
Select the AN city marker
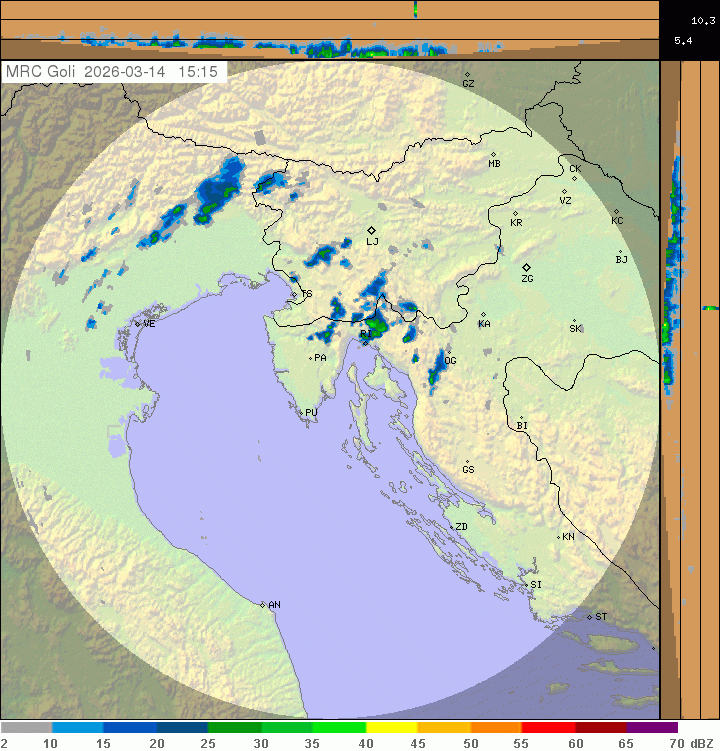pyautogui.click(x=263, y=604)
